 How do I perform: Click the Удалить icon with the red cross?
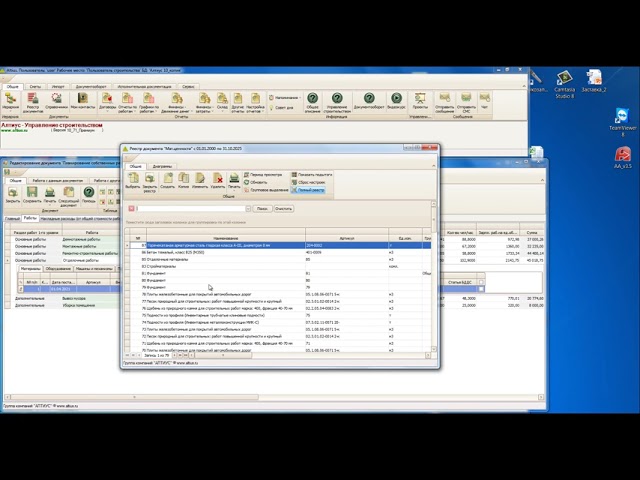[218, 179]
